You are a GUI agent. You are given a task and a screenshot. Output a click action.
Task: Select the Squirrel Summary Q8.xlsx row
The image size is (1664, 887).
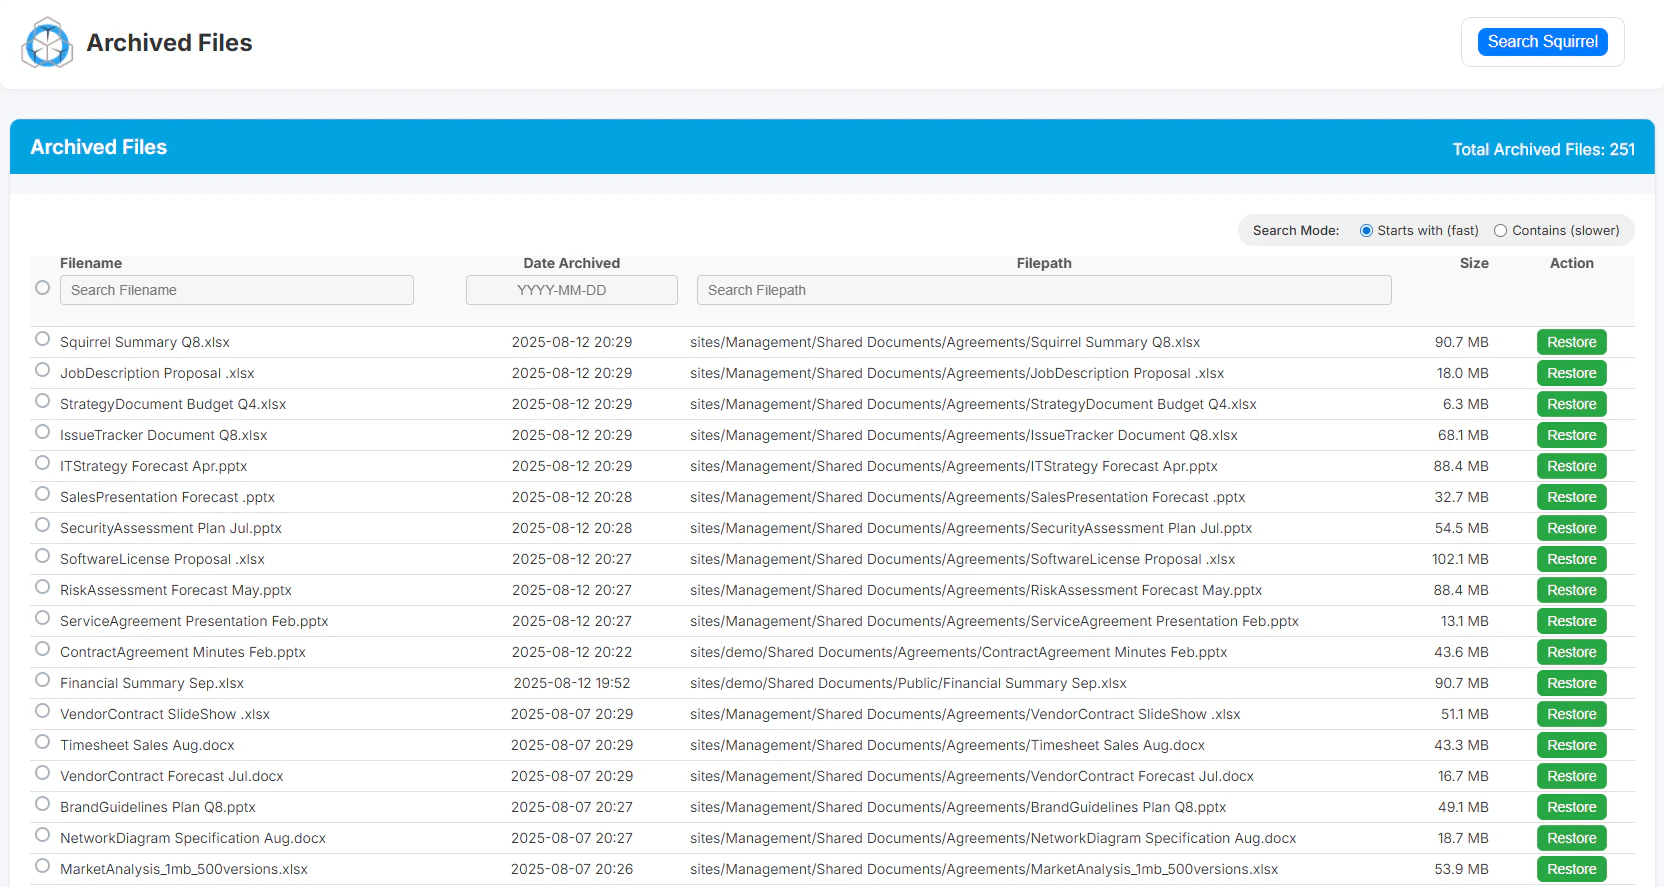pos(42,339)
